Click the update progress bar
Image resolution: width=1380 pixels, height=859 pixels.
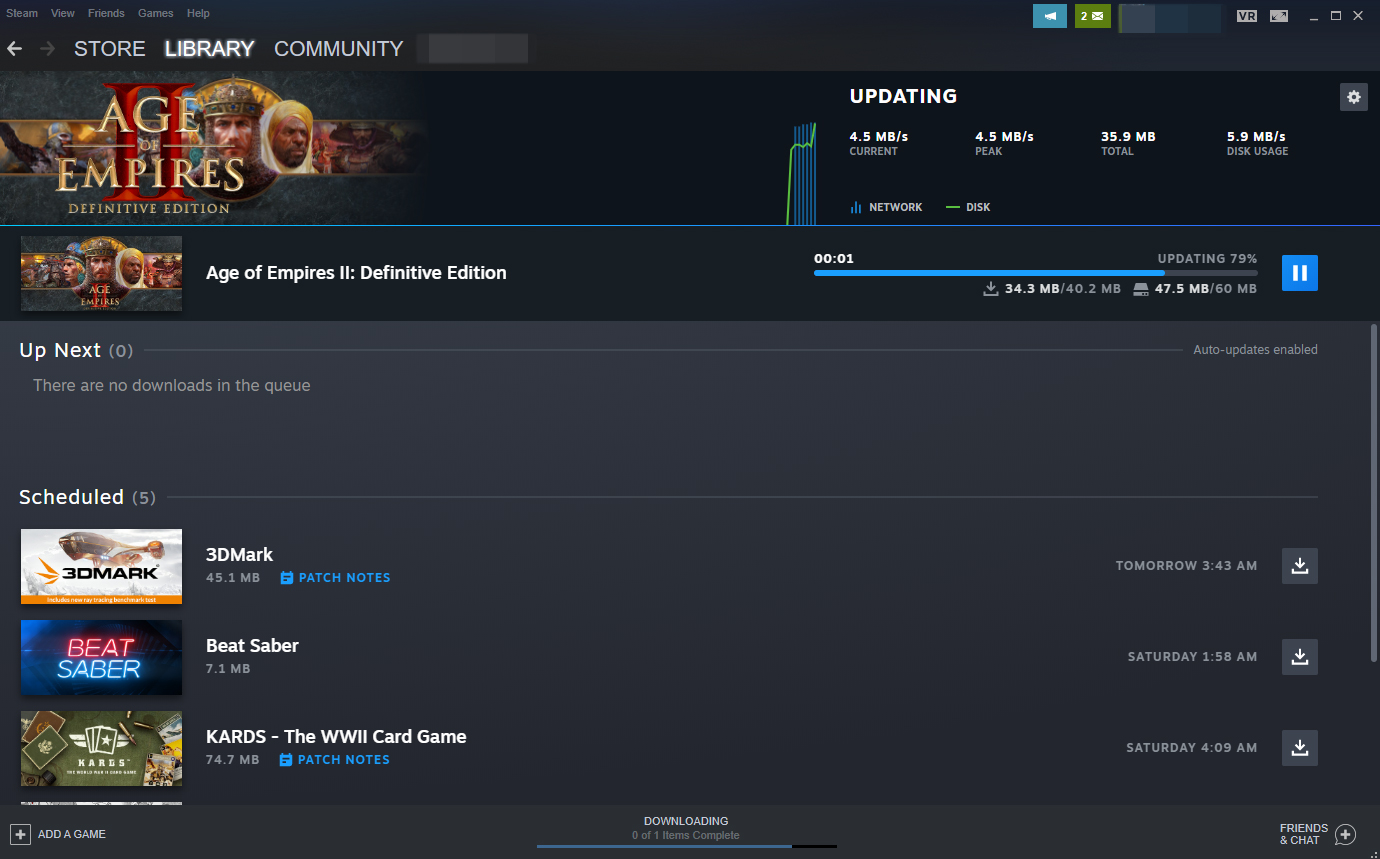[x=1036, y=273]
